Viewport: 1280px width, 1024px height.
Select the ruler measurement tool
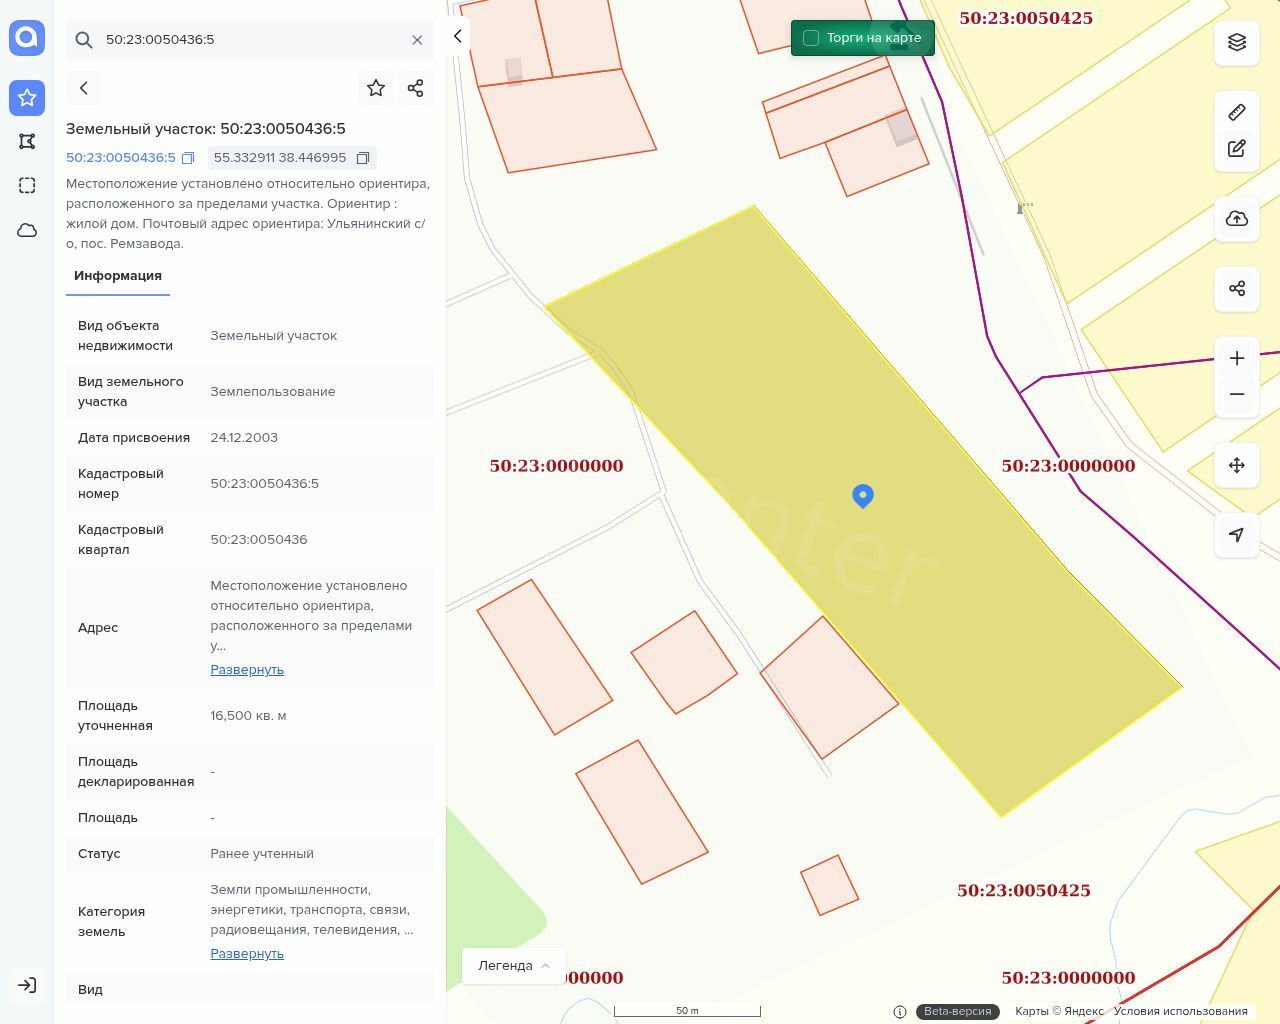click(1237, 112)
